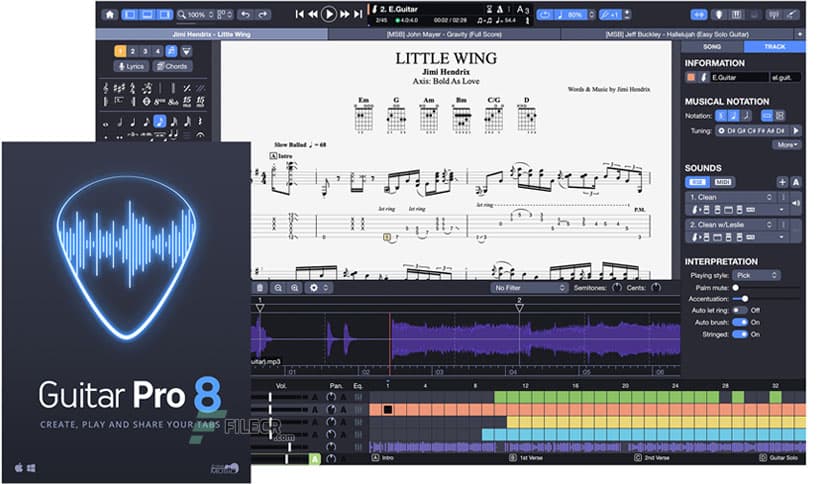
Task: Open the 2. Clean w/Leslie sound selector
Action: pos(730,224)
